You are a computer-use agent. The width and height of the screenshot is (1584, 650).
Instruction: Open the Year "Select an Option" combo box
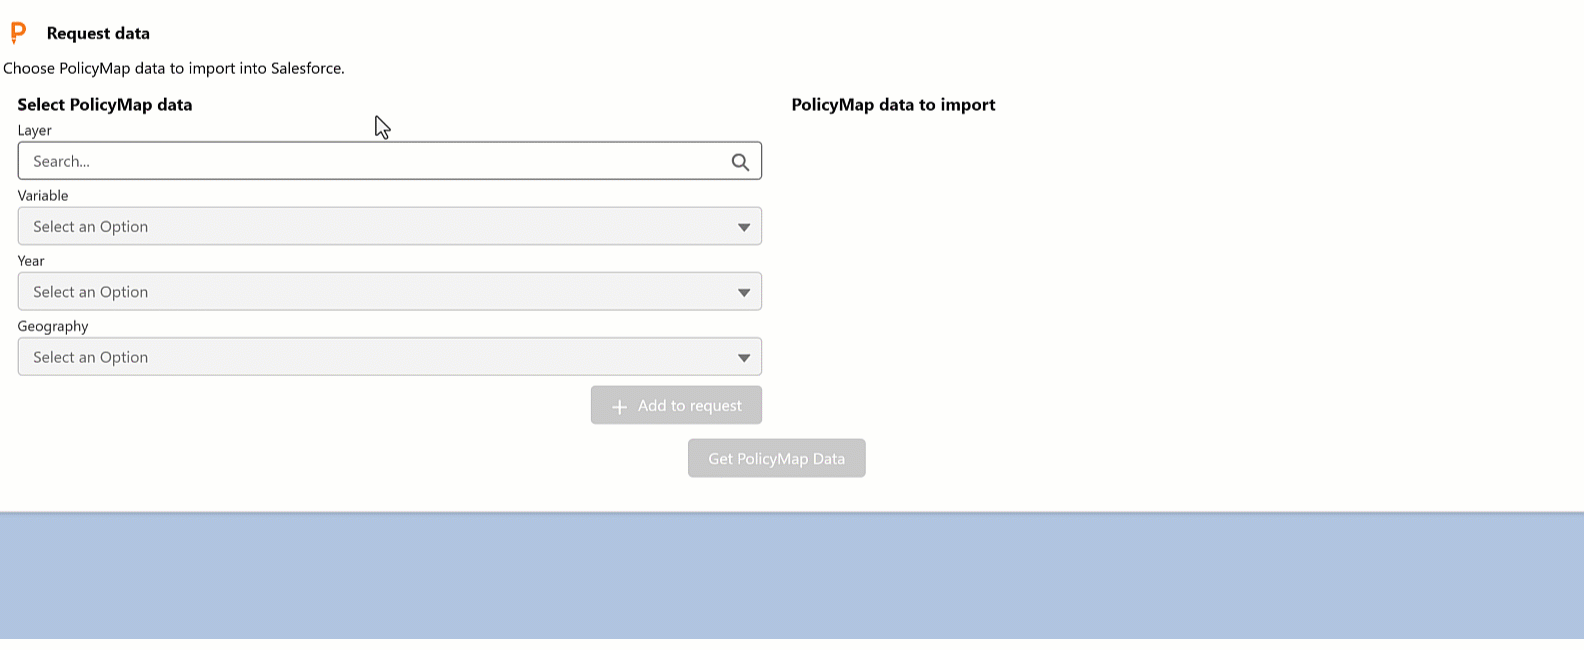pyautogui.click(x=370, y=292)
